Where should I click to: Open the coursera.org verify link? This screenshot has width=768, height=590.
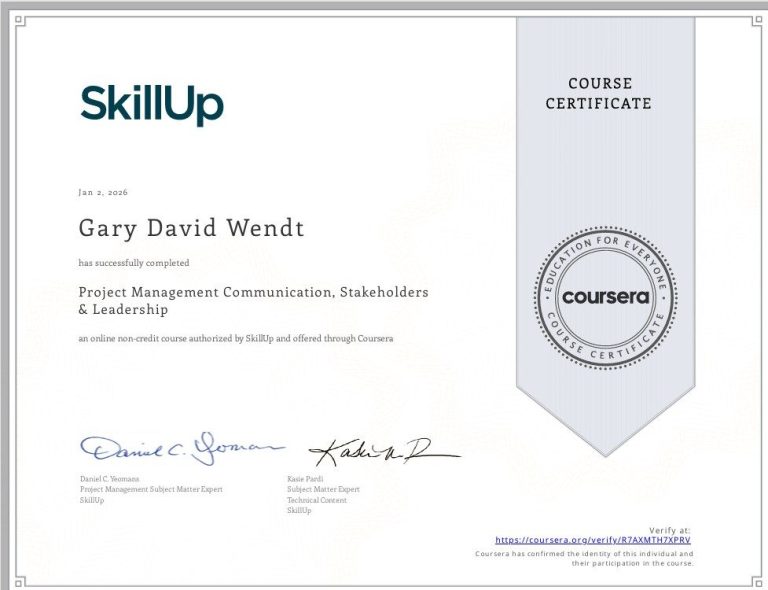[592, 540]
